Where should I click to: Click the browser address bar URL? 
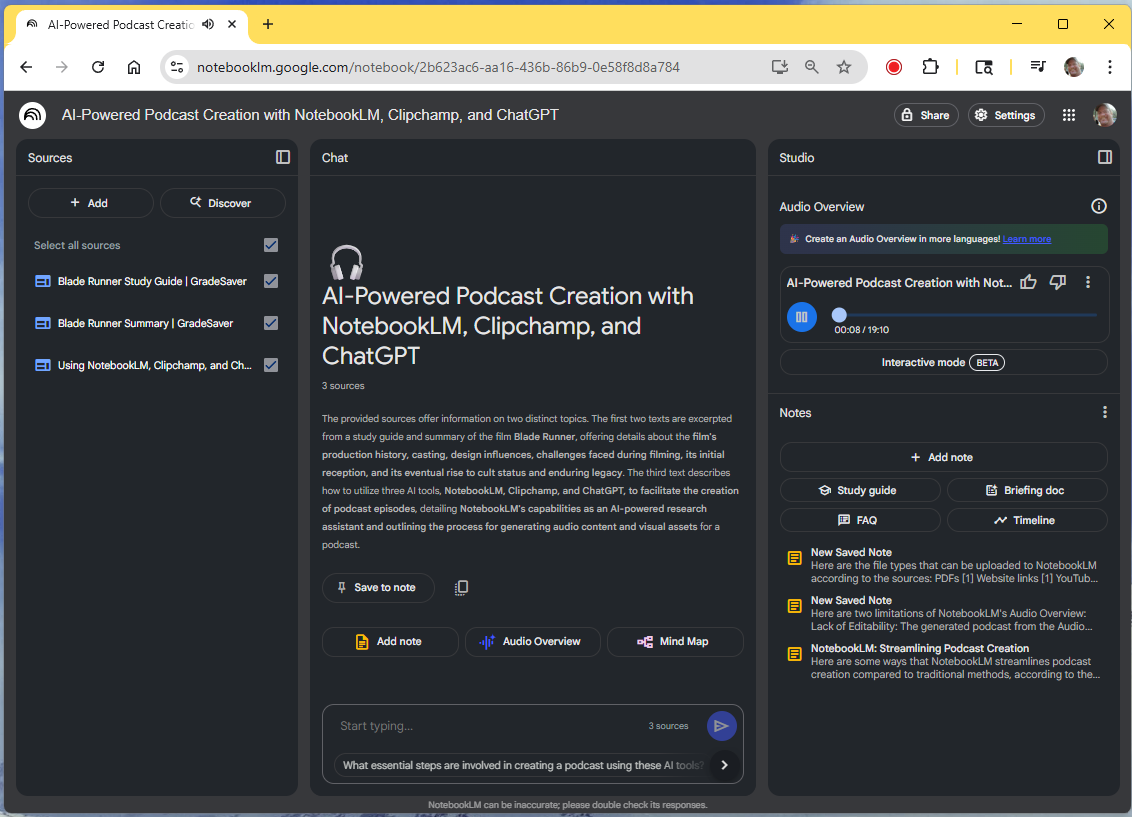[x=437, y=67]
